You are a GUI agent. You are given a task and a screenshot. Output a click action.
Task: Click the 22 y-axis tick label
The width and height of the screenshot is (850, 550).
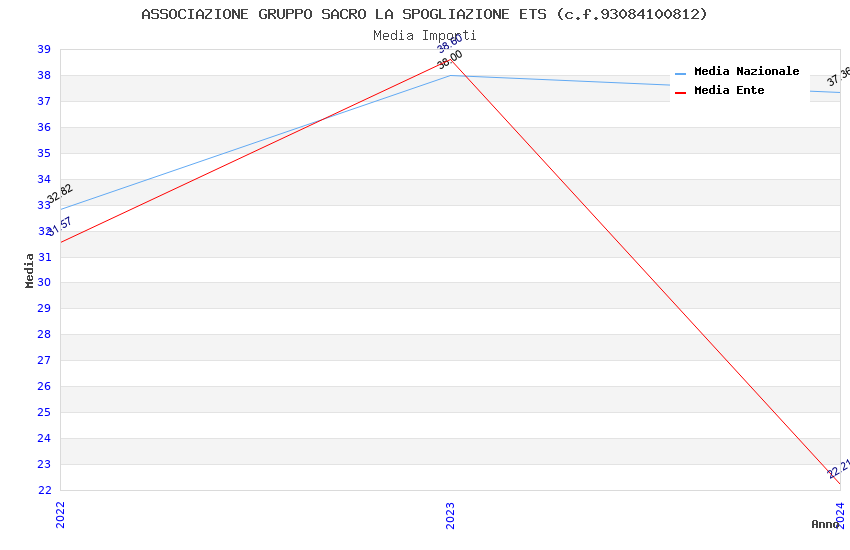coord(44,490)
